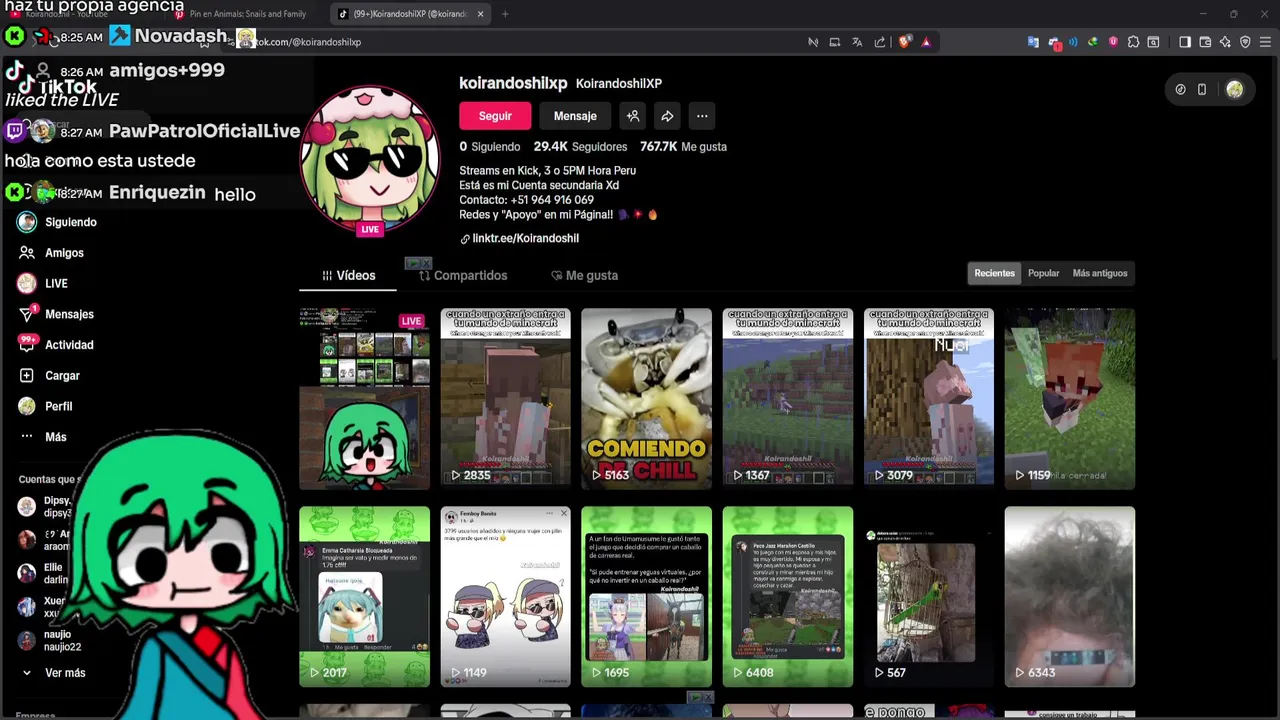Open the Brave Shields lion icon
The height and width of the screenshot is (720, 1280).
pos(905,42)
